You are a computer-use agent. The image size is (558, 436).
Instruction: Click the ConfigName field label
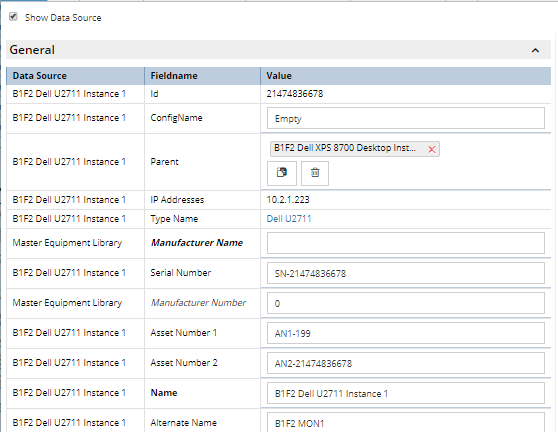tap(177, 118)
